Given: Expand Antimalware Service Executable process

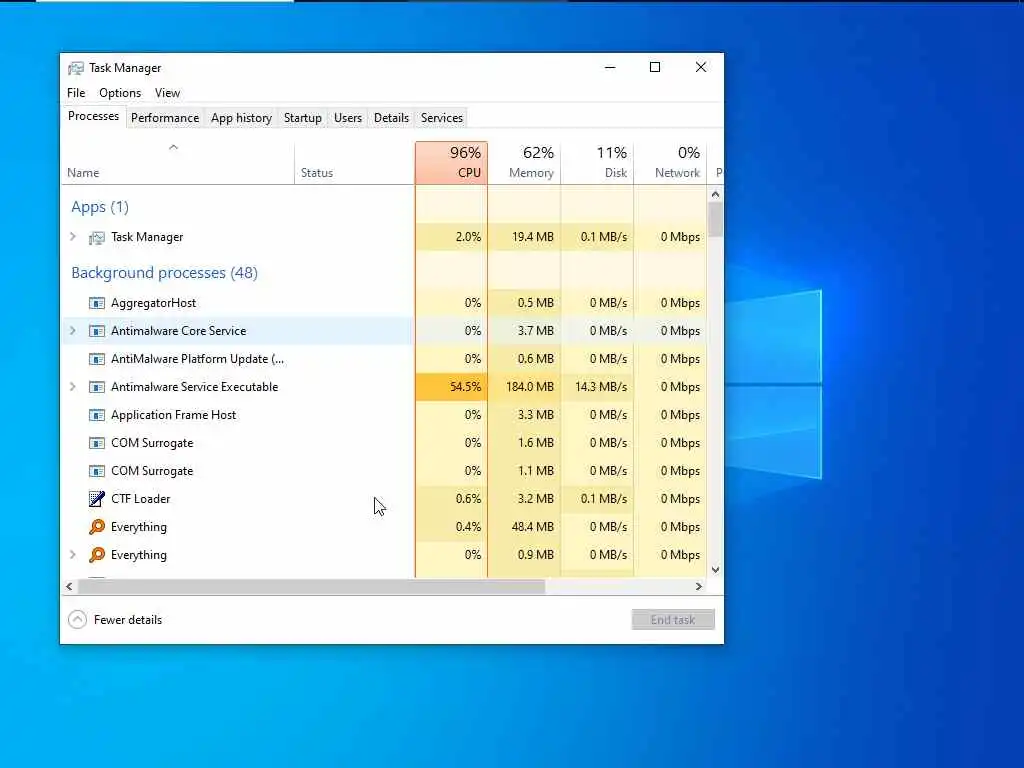Looking at the screenshot, I should tap(73, 387).
